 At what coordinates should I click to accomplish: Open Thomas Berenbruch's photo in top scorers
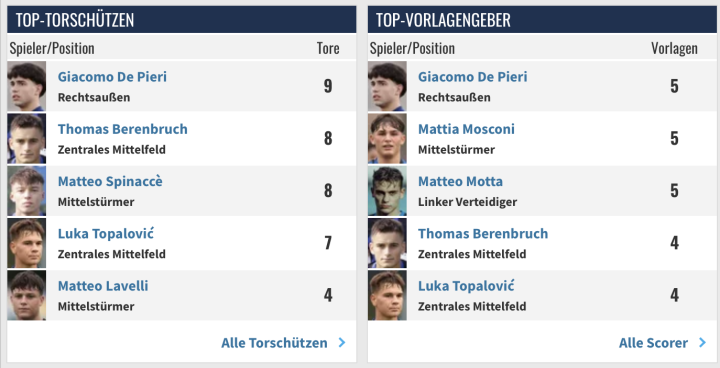coord(27,139)
